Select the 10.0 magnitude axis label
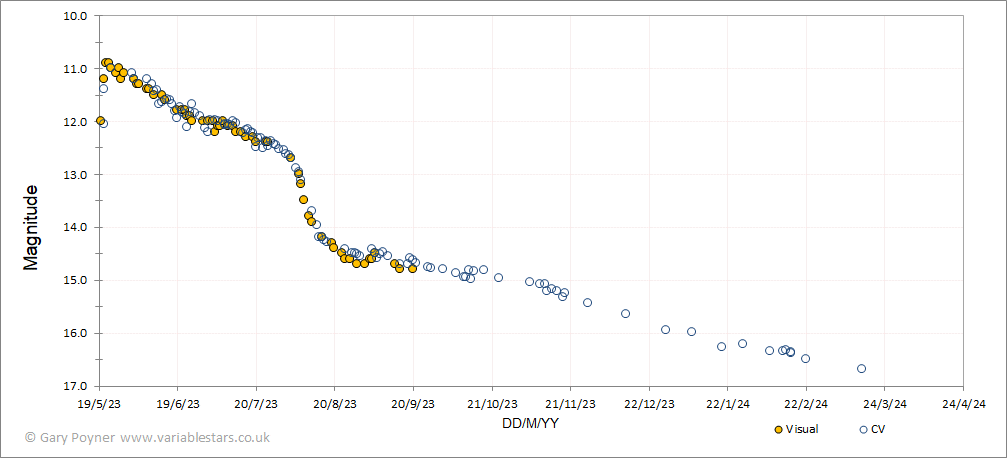This screenshot has width=1007, height=458. click(x=76, y=15)
